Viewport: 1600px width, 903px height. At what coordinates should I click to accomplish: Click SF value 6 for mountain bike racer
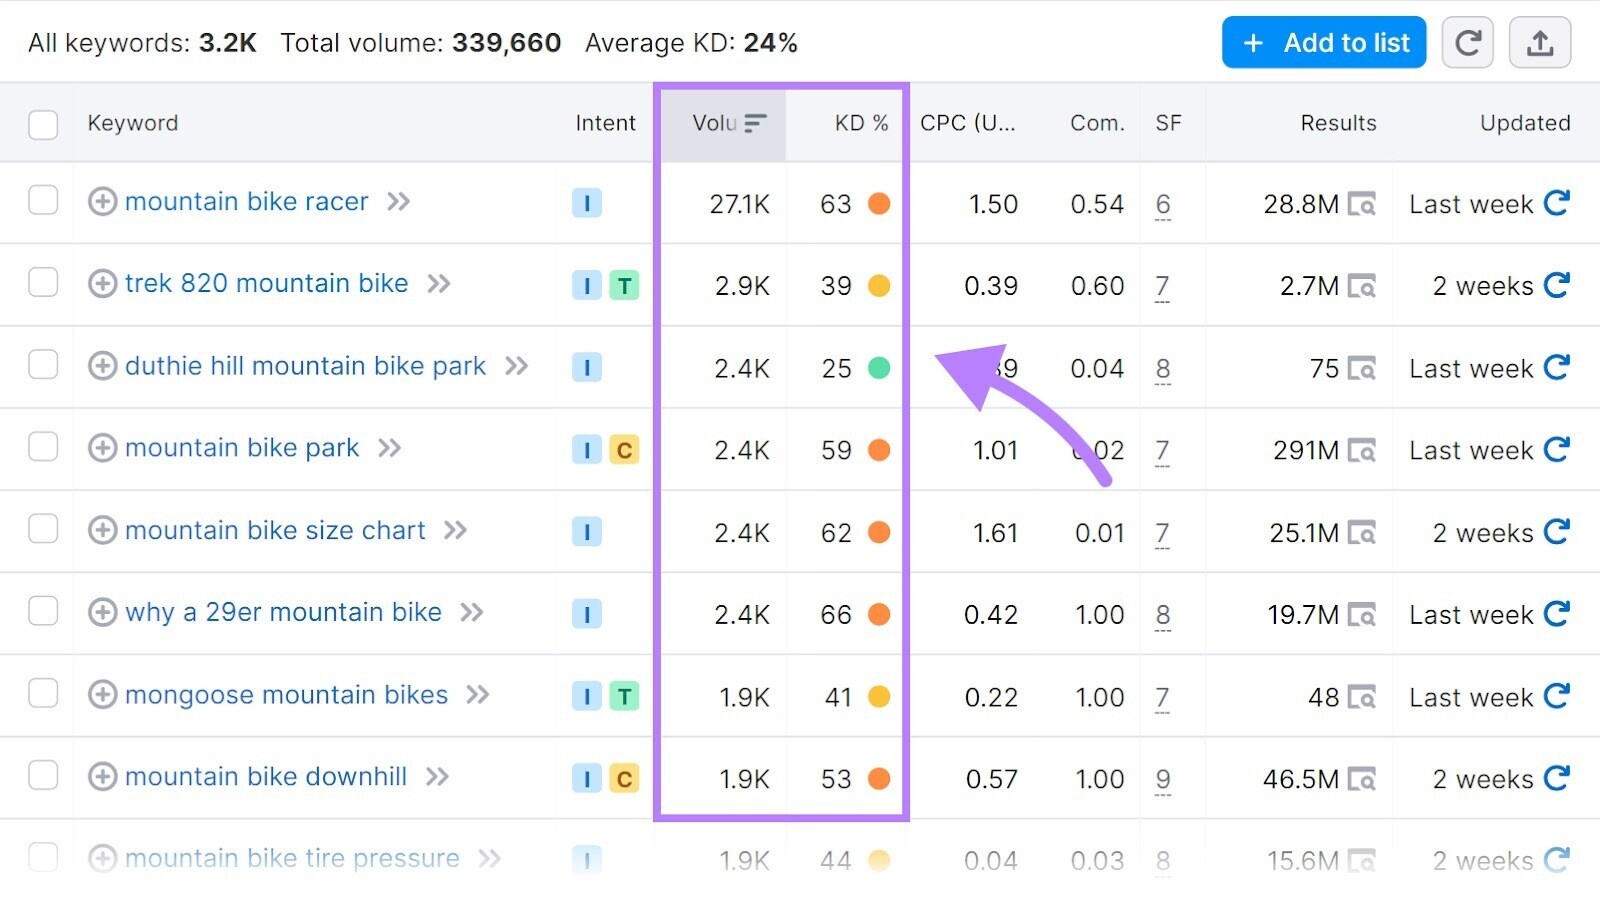1162,205
